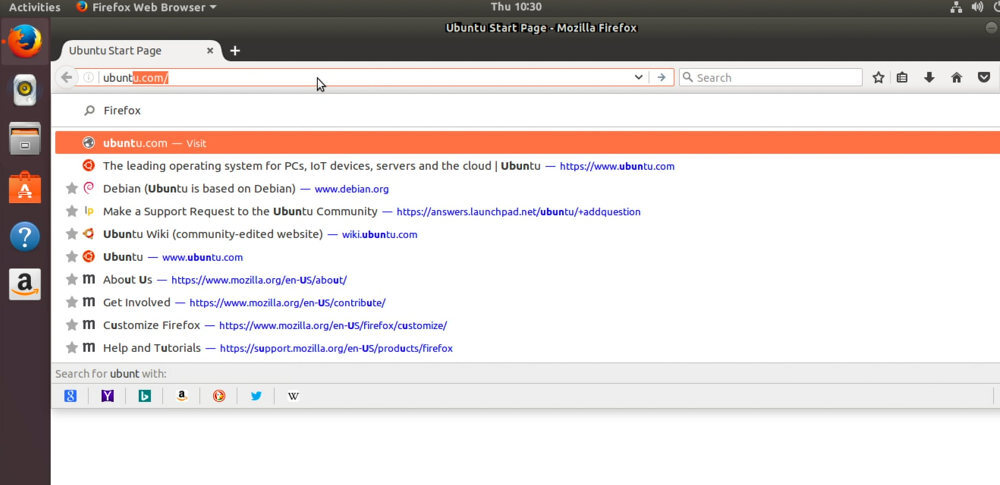Search ubunt with Bing icon

145,396
